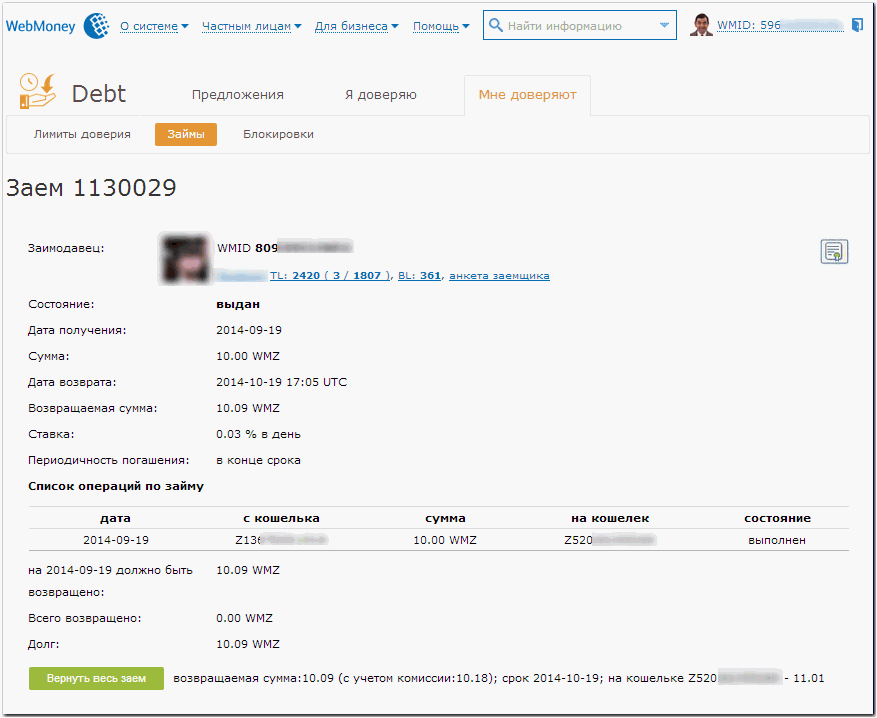Click the return date '2014-10-19 17:05 UTC'
The height and width of the screenshot is (718, 877).
point(281,382)
